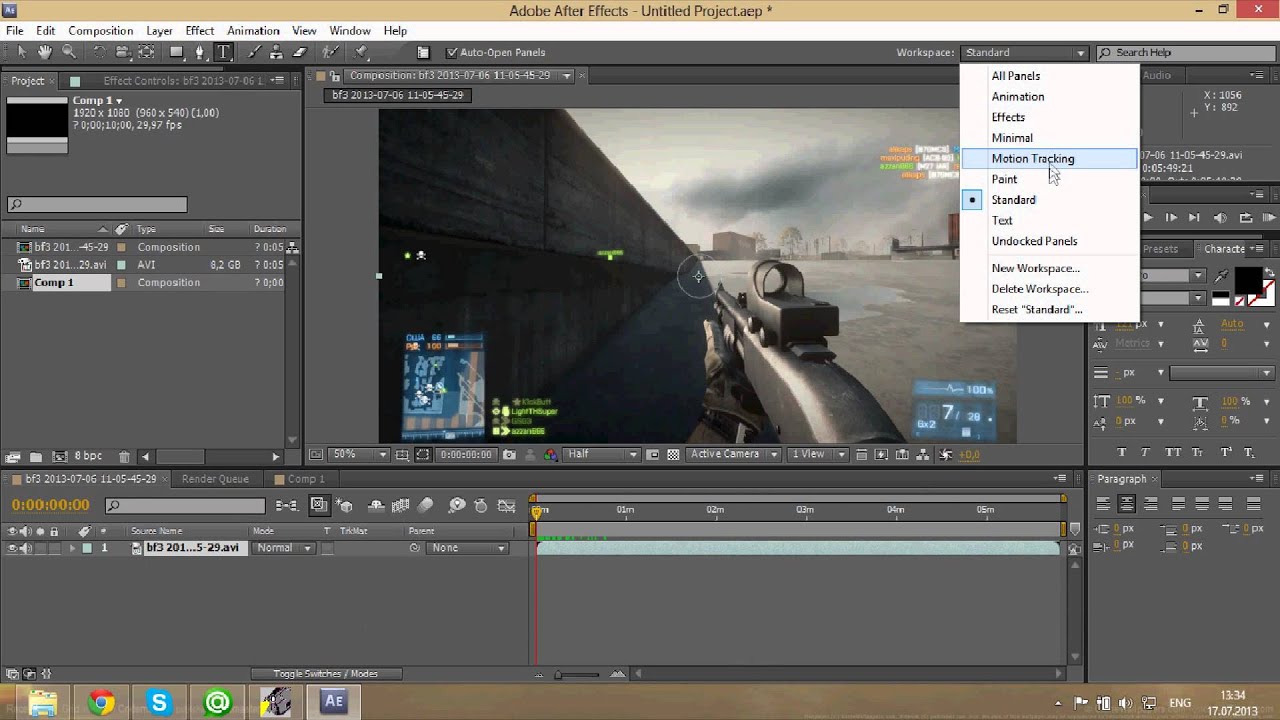The height and width of the screenshot is (720, 1280).
Task: Toggle viewer lock on Composition panel
Action: [335, 76]
